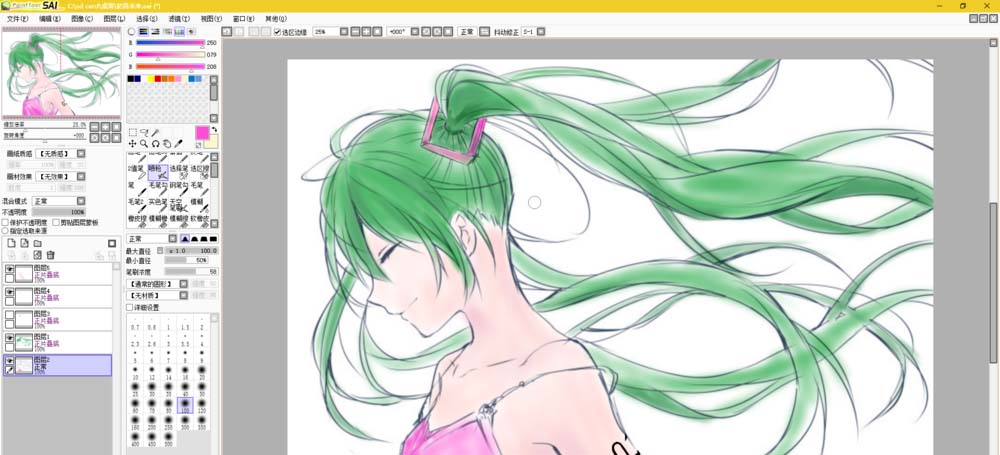Select the 实色笔 brush tool
Viewport: 1000px width, 455px height.
158,205
